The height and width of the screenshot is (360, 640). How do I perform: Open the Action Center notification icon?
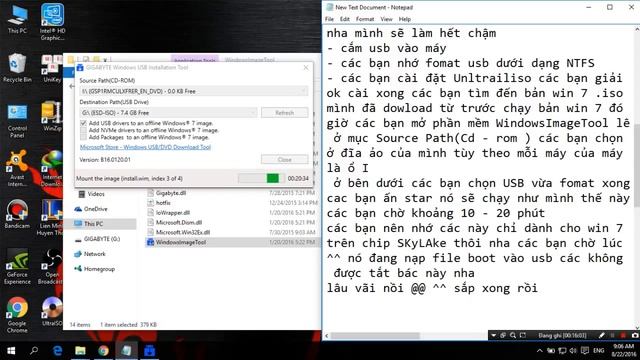click(585, 351)
